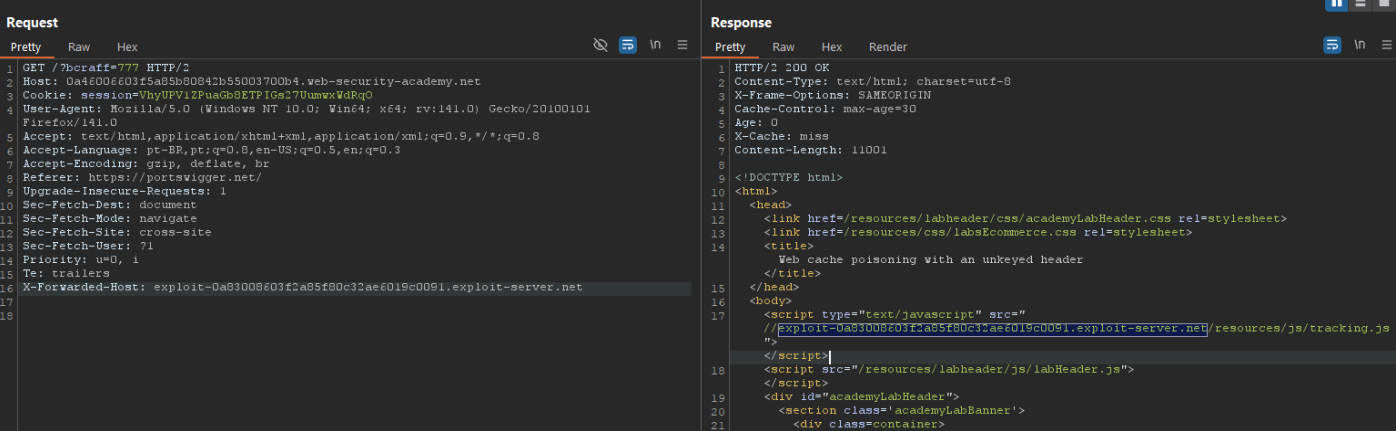
Task: Click the Sec-Fetch-Dest: document line
Action: pos(110,204)
